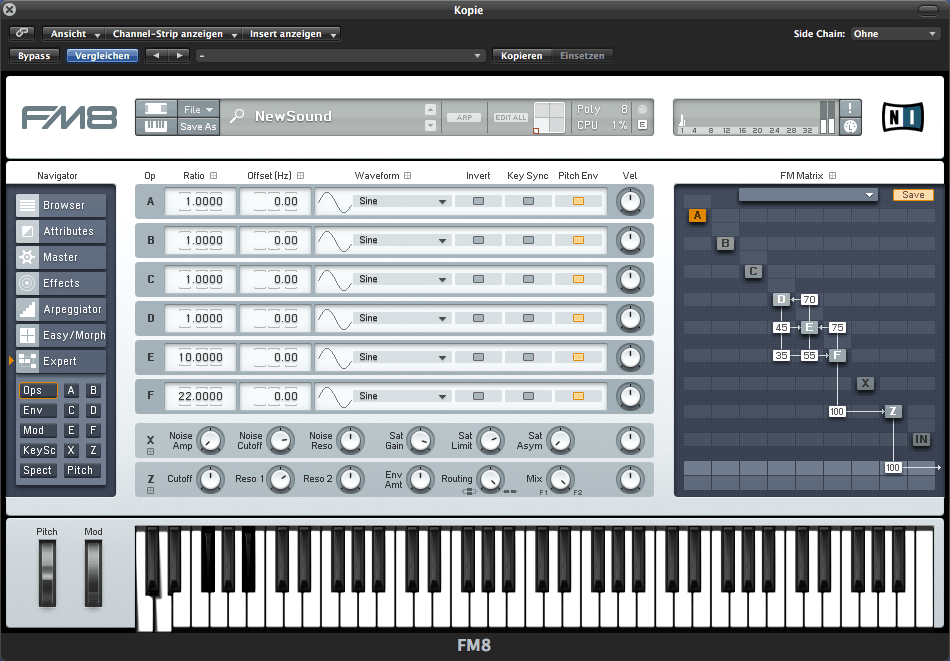Screen dimensions: 950x661
Task: Click the link icon in the plugin header
Action: tap(22, 34)
